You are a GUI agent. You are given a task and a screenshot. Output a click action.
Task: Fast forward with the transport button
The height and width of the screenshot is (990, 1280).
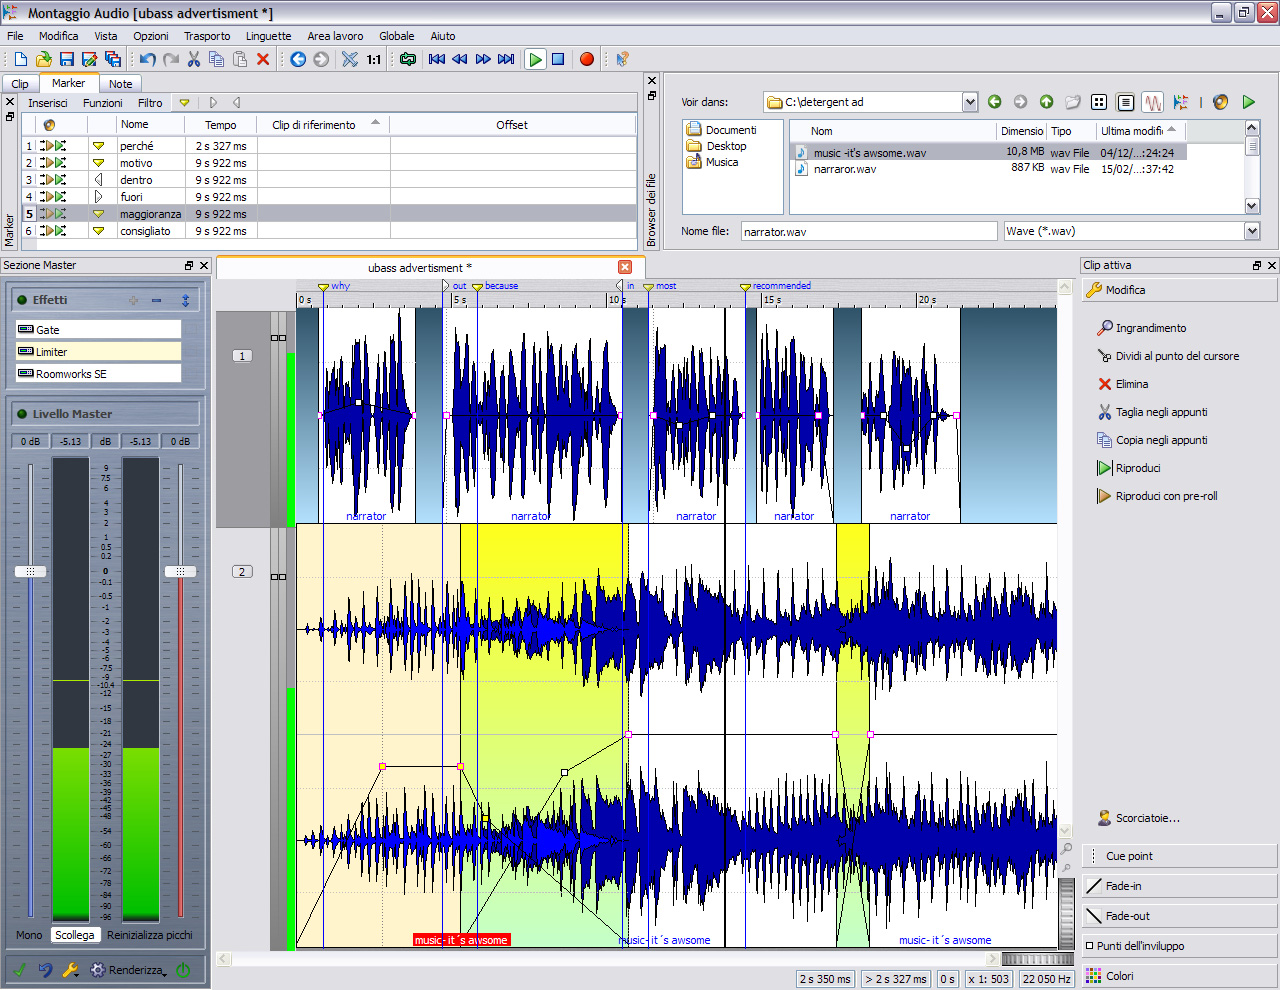483,59
